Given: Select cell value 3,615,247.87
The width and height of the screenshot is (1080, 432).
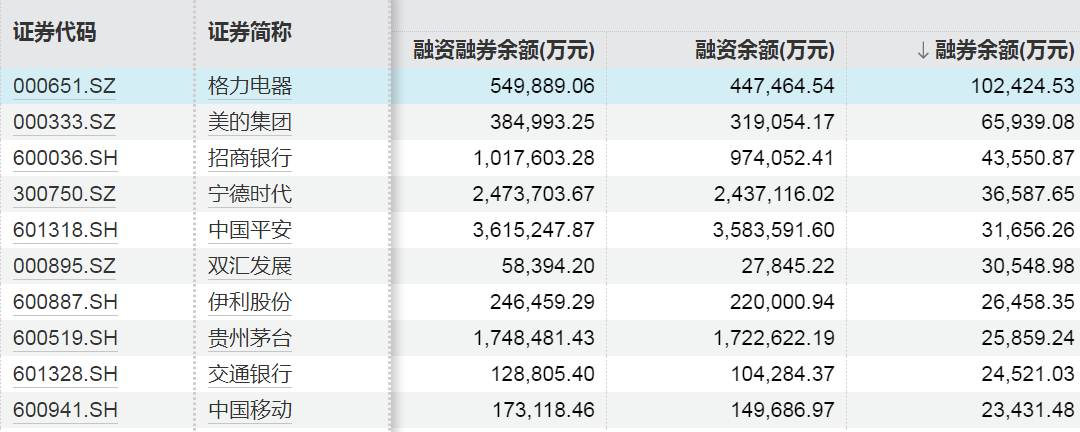Looking at the screenshot, I should [x=534, y=230].
